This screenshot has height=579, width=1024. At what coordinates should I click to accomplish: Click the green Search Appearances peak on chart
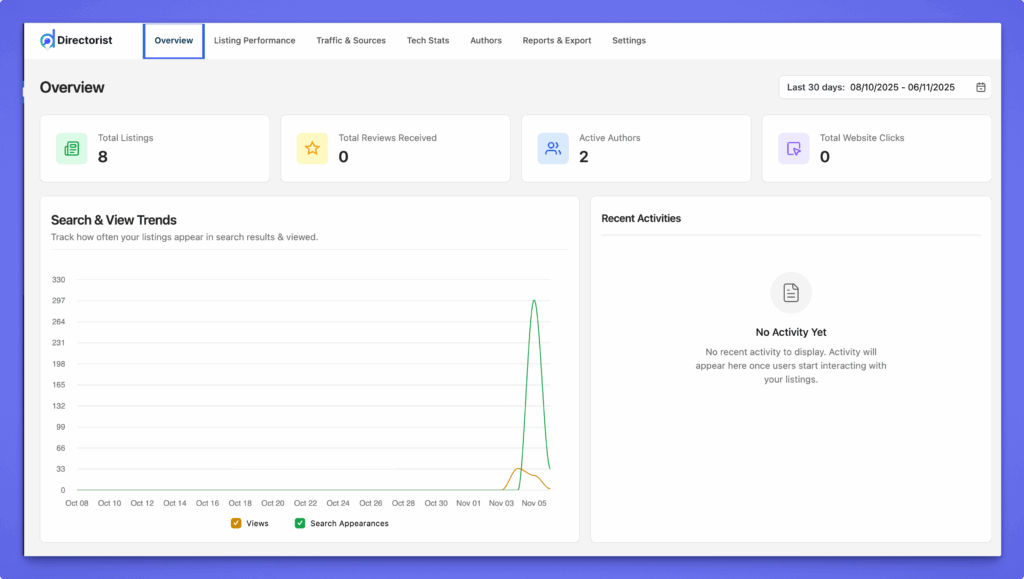point(534,301)
